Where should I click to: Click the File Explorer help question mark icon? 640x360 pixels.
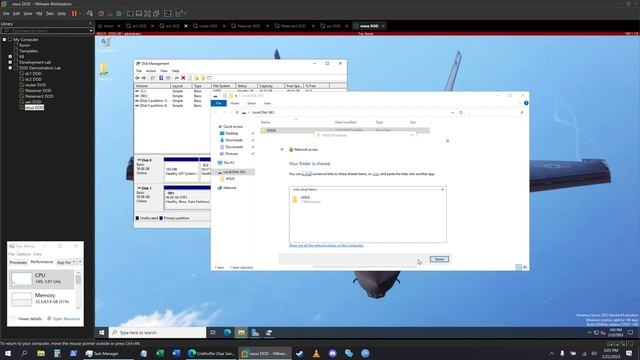[526, 103]
